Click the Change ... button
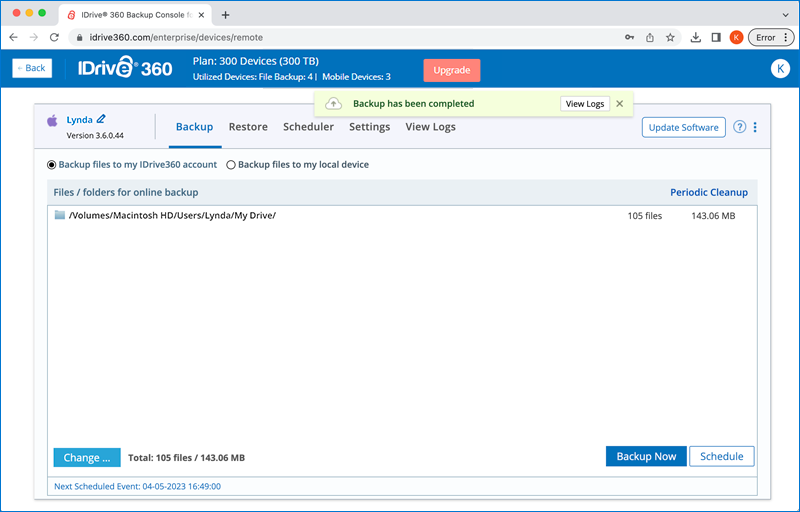The width and height of the screenshot is (800, 512). point(87,457)
